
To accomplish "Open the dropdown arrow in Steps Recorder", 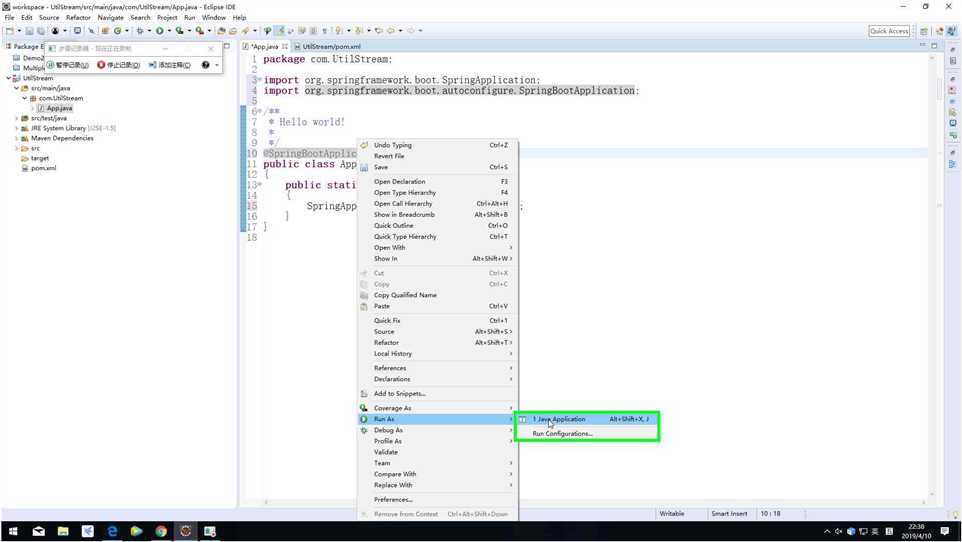I will click(217, 65).
